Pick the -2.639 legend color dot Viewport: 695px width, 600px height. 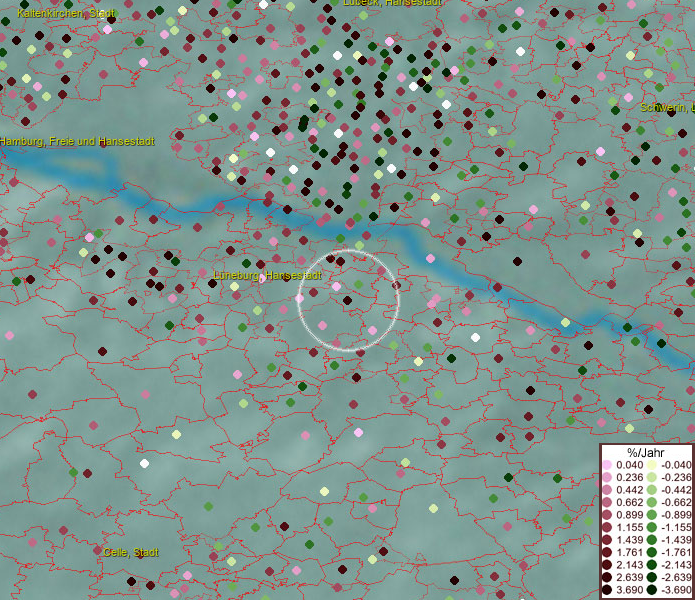[x=652, y=577]
